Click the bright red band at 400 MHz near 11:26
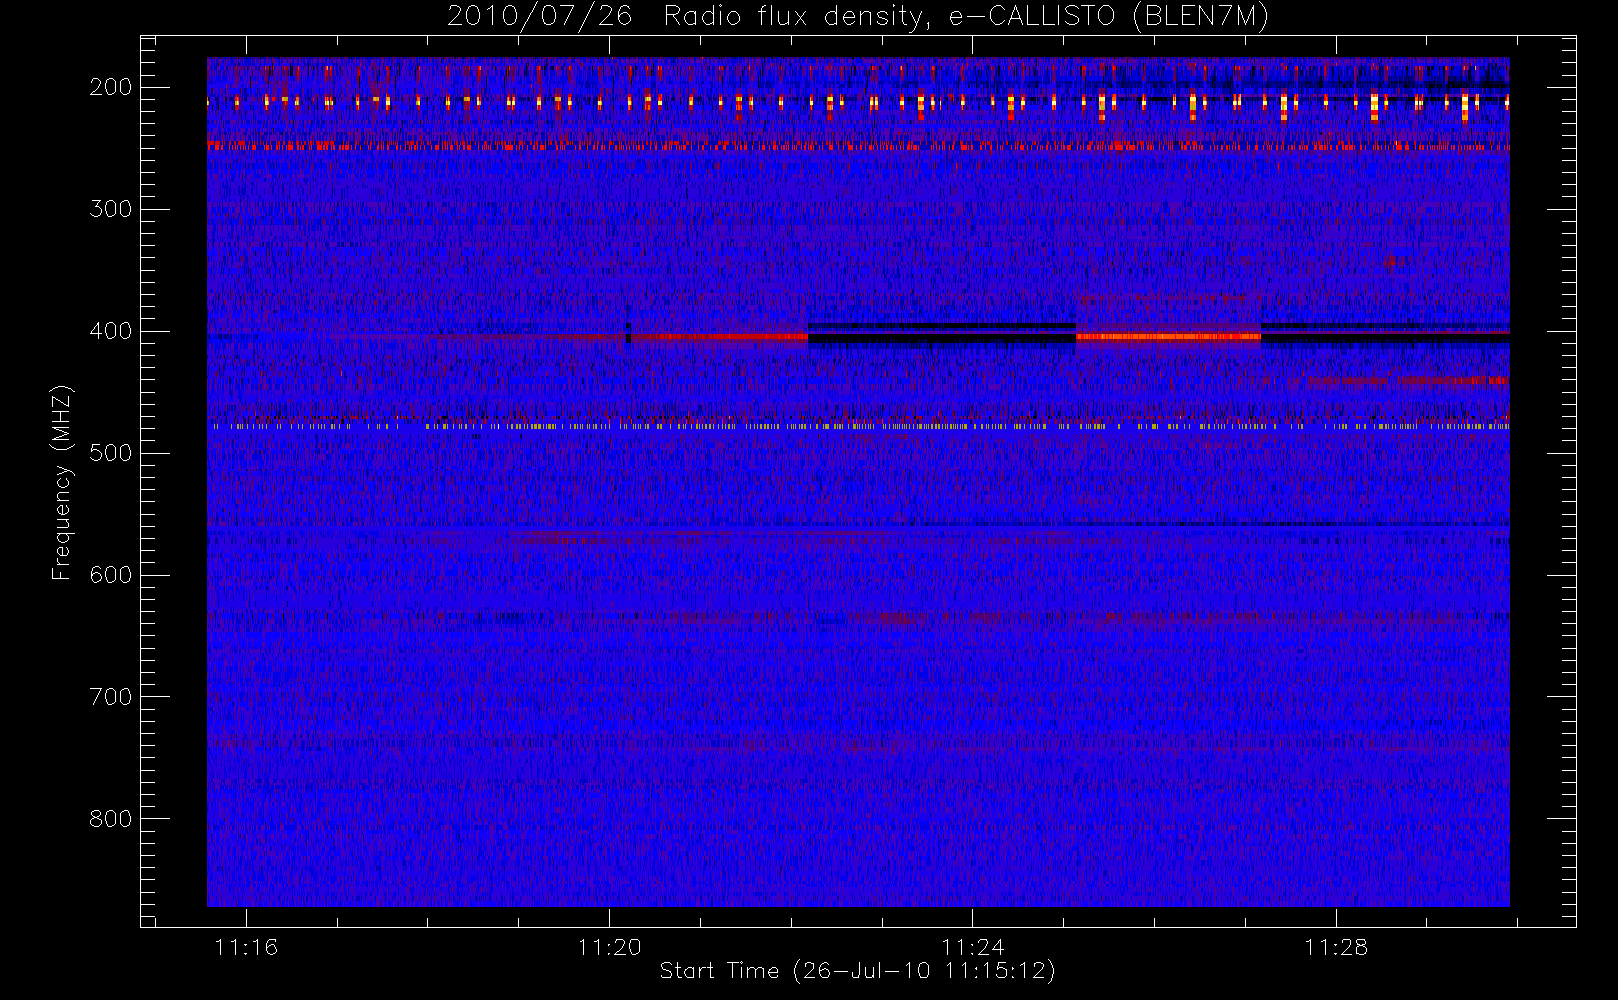1618x1000 pixels. [x=1168, y=337]
